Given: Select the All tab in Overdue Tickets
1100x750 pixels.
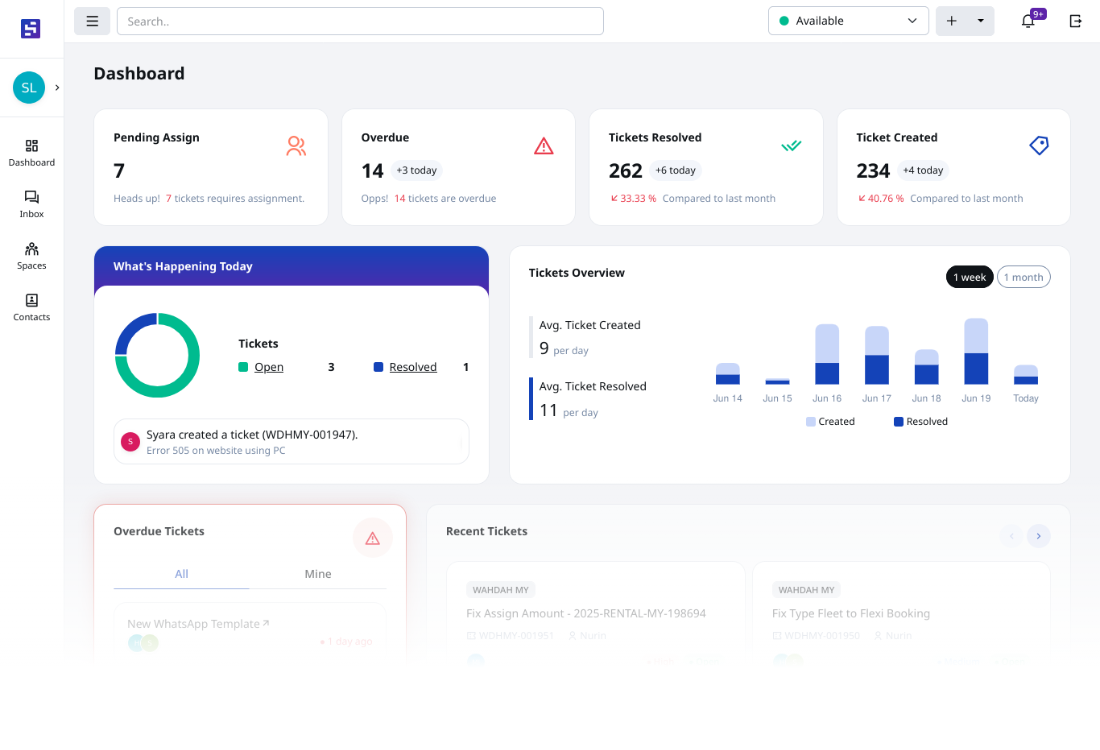Looking at the screenshot, I should (181, 574).
